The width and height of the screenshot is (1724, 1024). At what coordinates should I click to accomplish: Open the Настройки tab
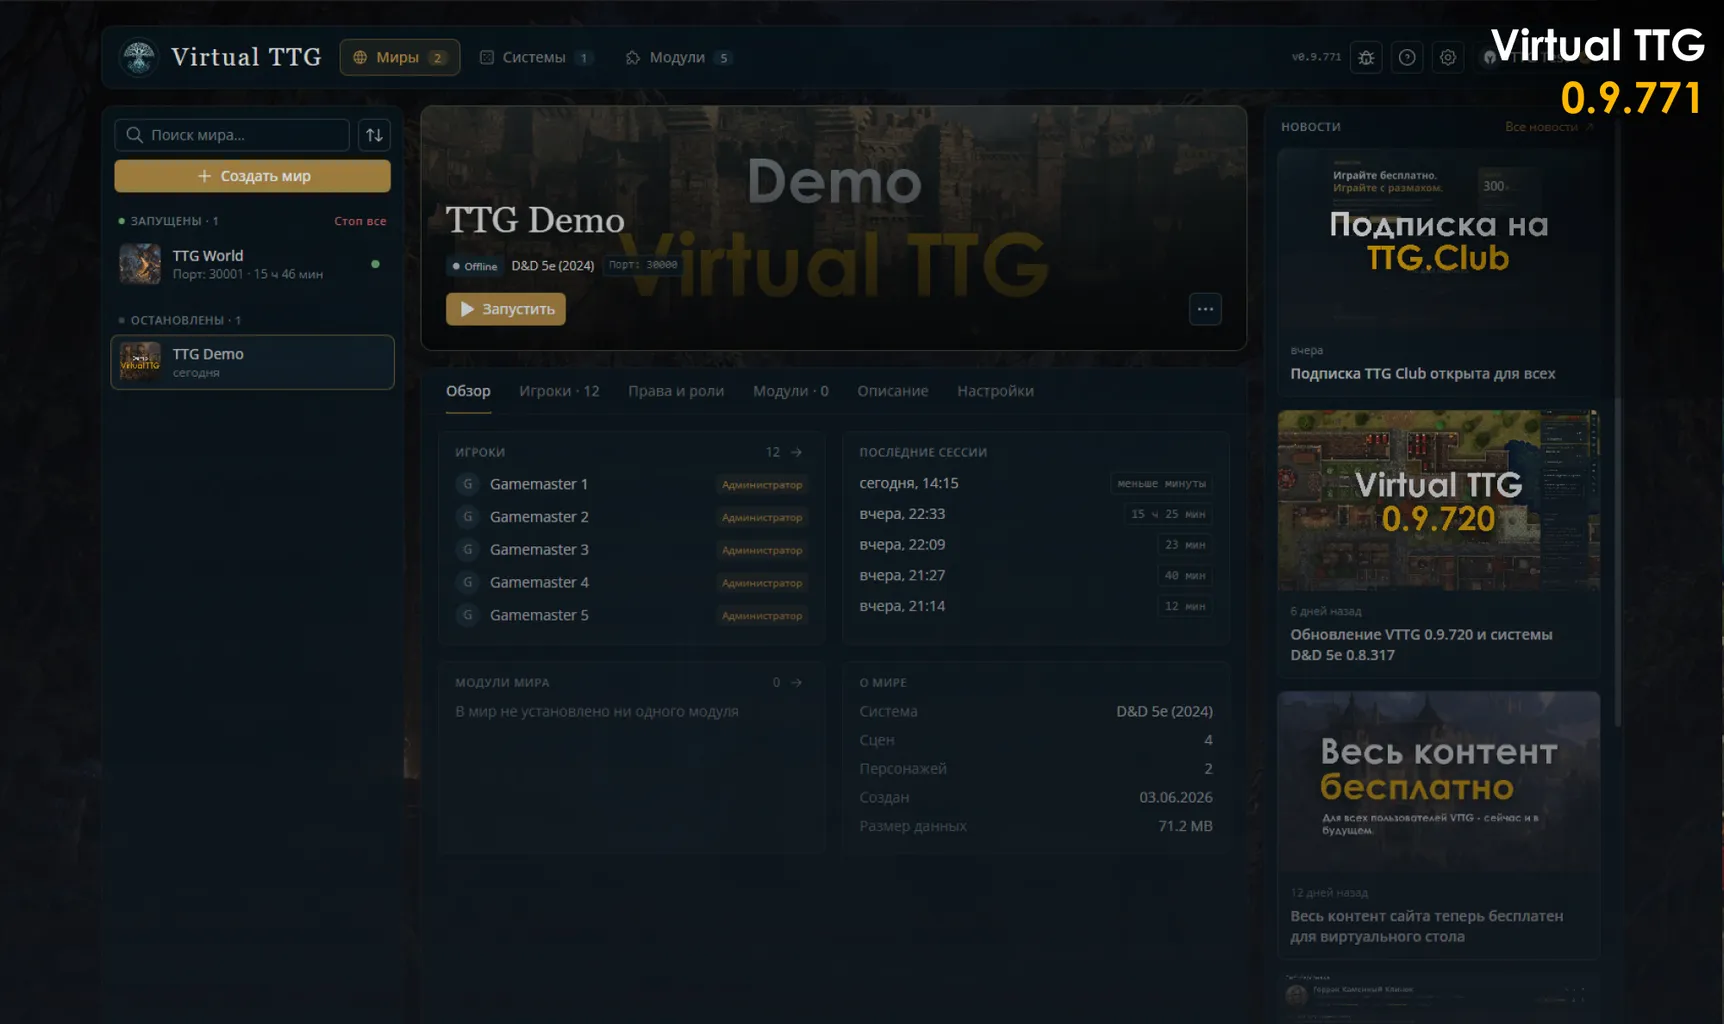point(995,391)
